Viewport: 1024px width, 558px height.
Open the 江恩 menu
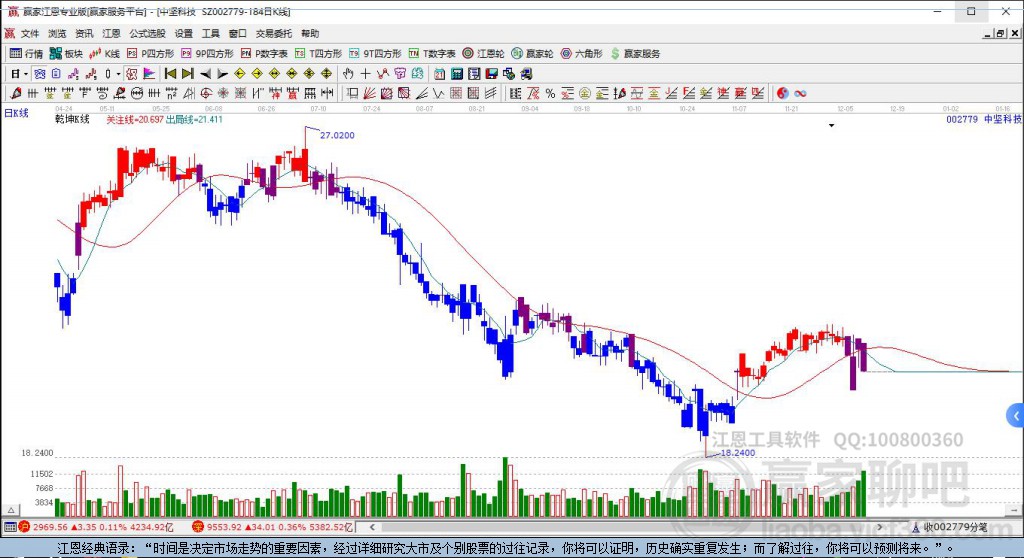coord(111,33)
